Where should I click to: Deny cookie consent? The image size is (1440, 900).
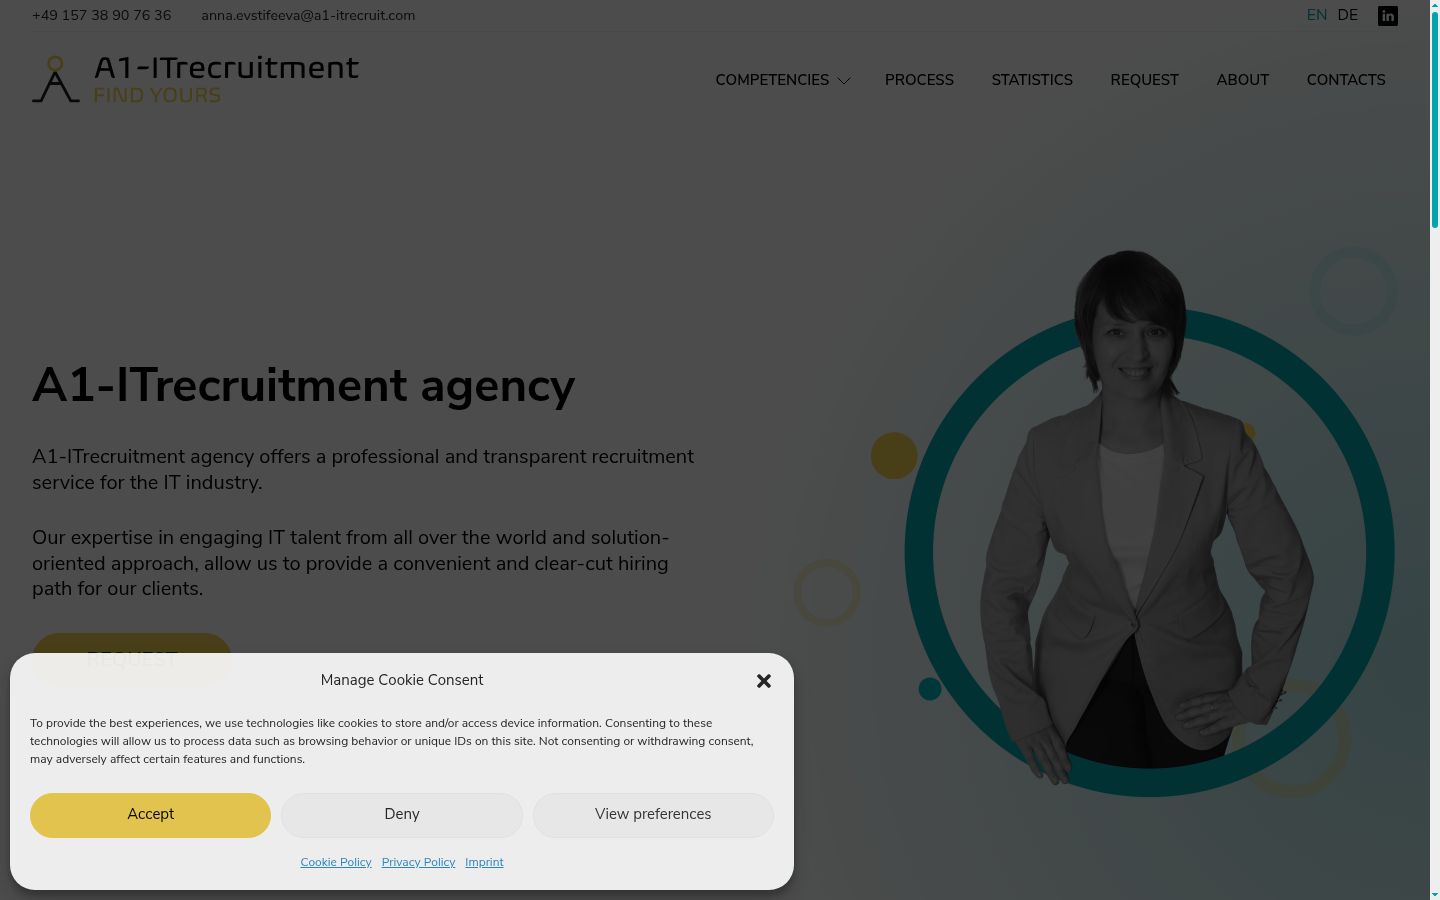[x=402, y=815]
